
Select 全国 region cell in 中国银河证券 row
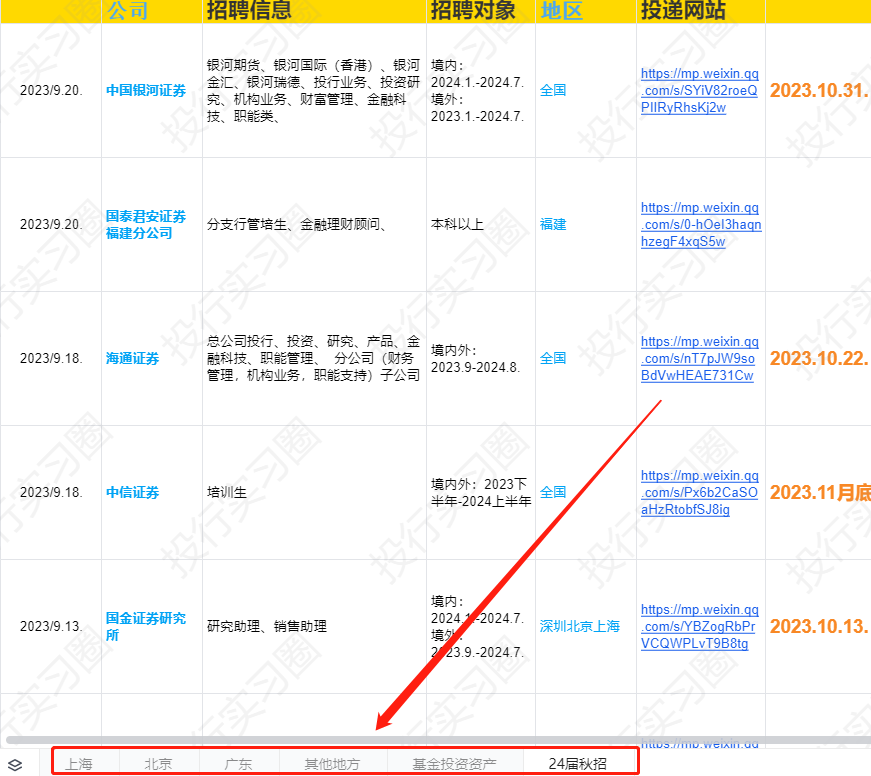[586, 90]
